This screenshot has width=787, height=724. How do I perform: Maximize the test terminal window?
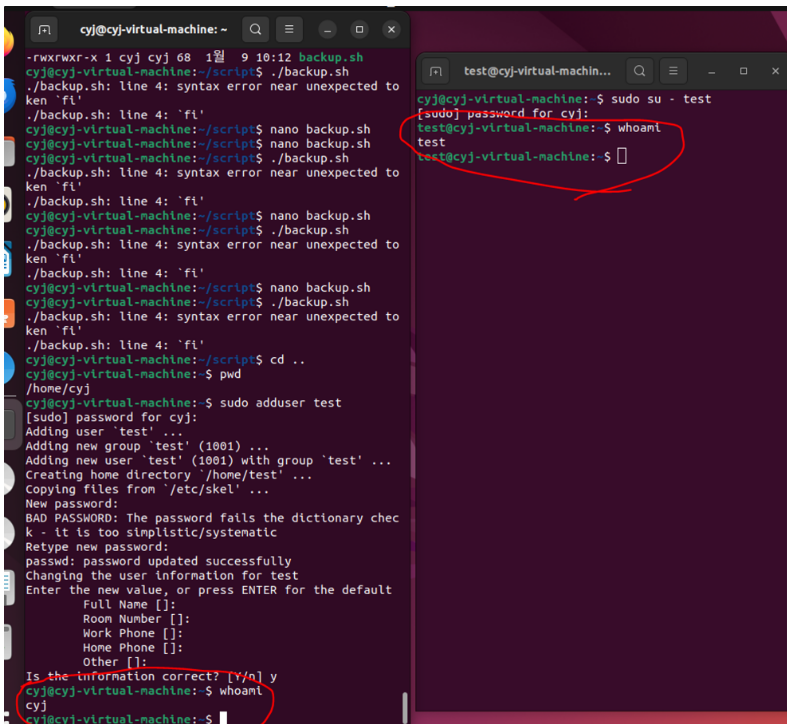(x=743, y=71)
